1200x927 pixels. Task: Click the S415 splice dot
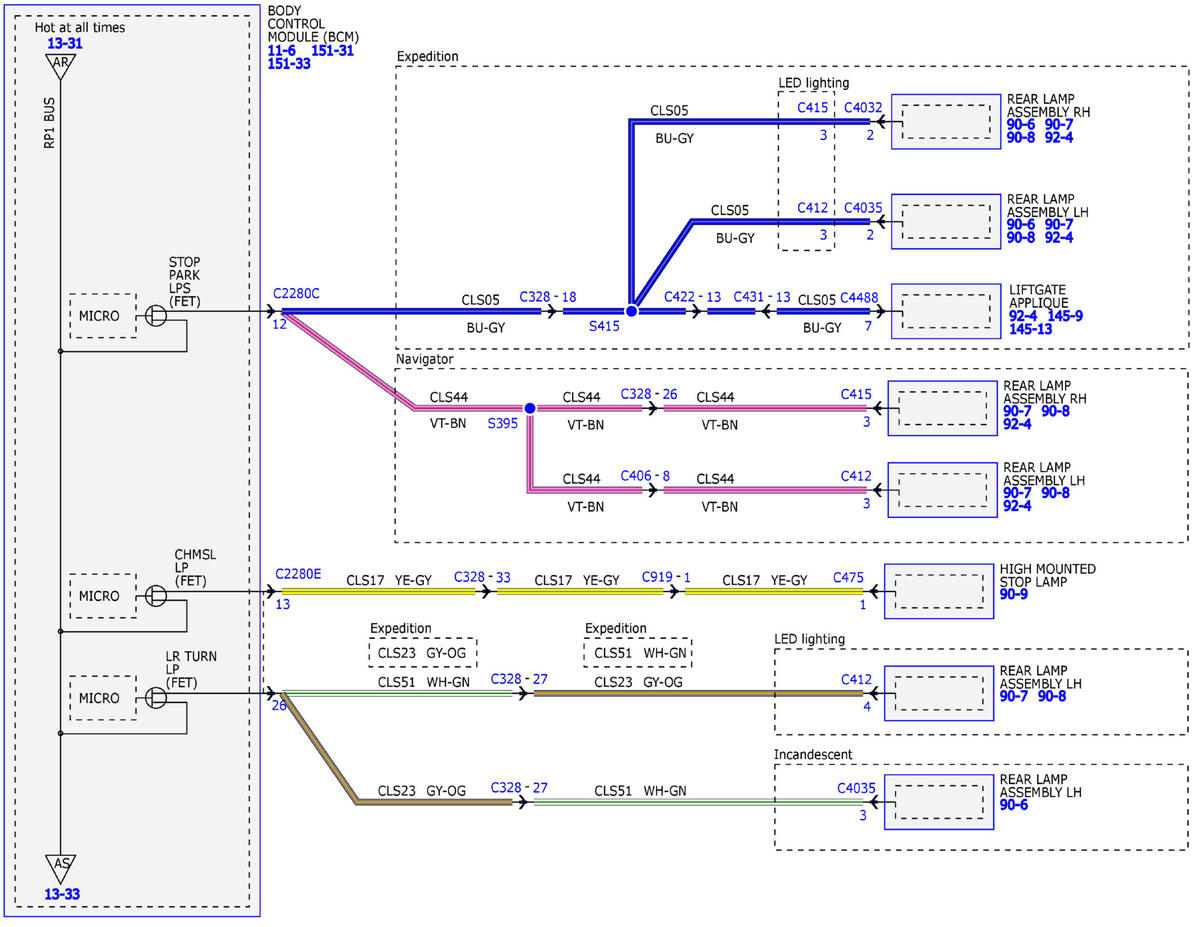point(631,311)
